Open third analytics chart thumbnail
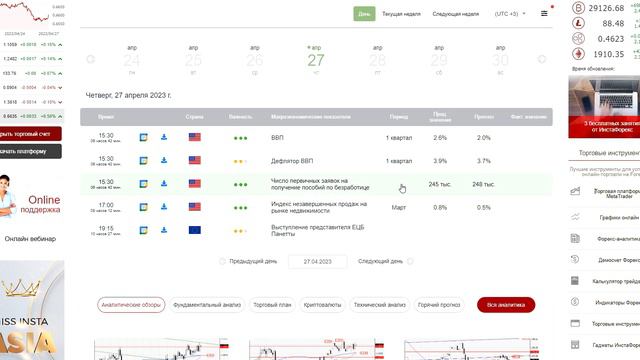 pyautogui.click(x=471, y=349)
